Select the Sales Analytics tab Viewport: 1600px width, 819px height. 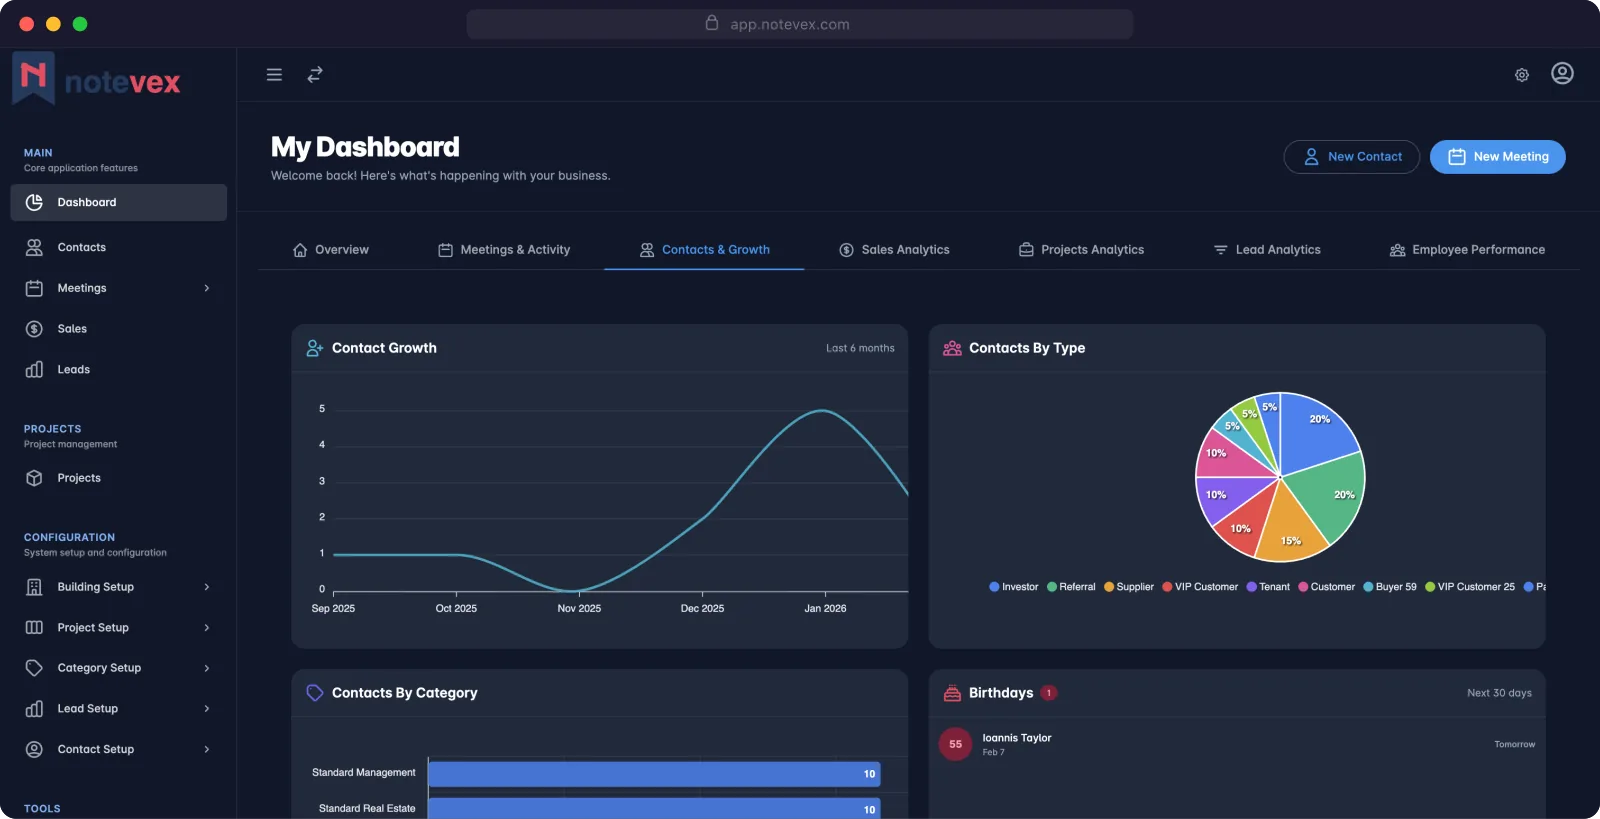tap(894, 250)
